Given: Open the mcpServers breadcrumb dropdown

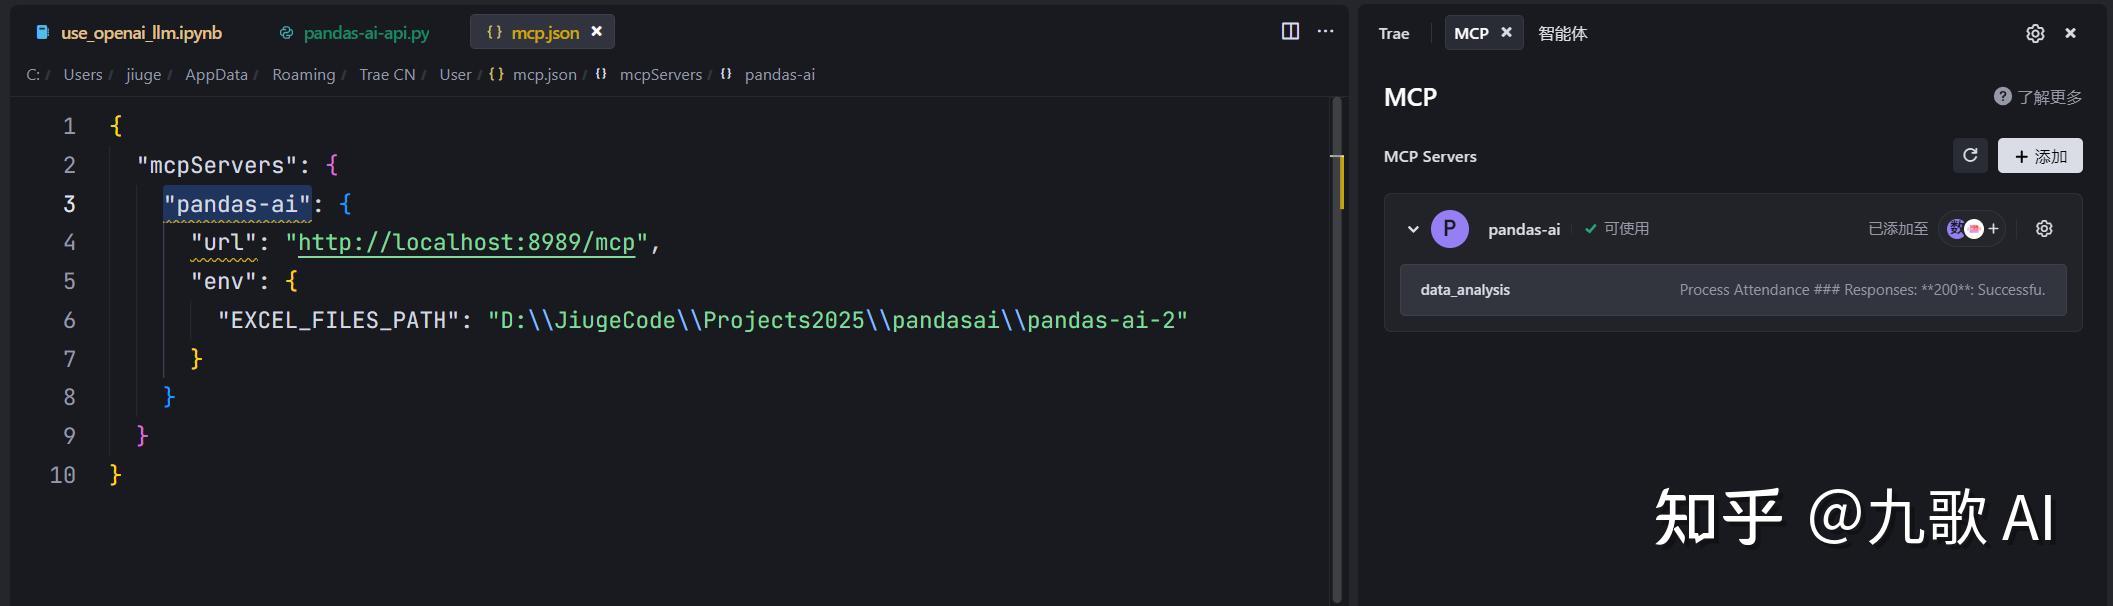Looking at the screenshot, I should tap(660, 75).
